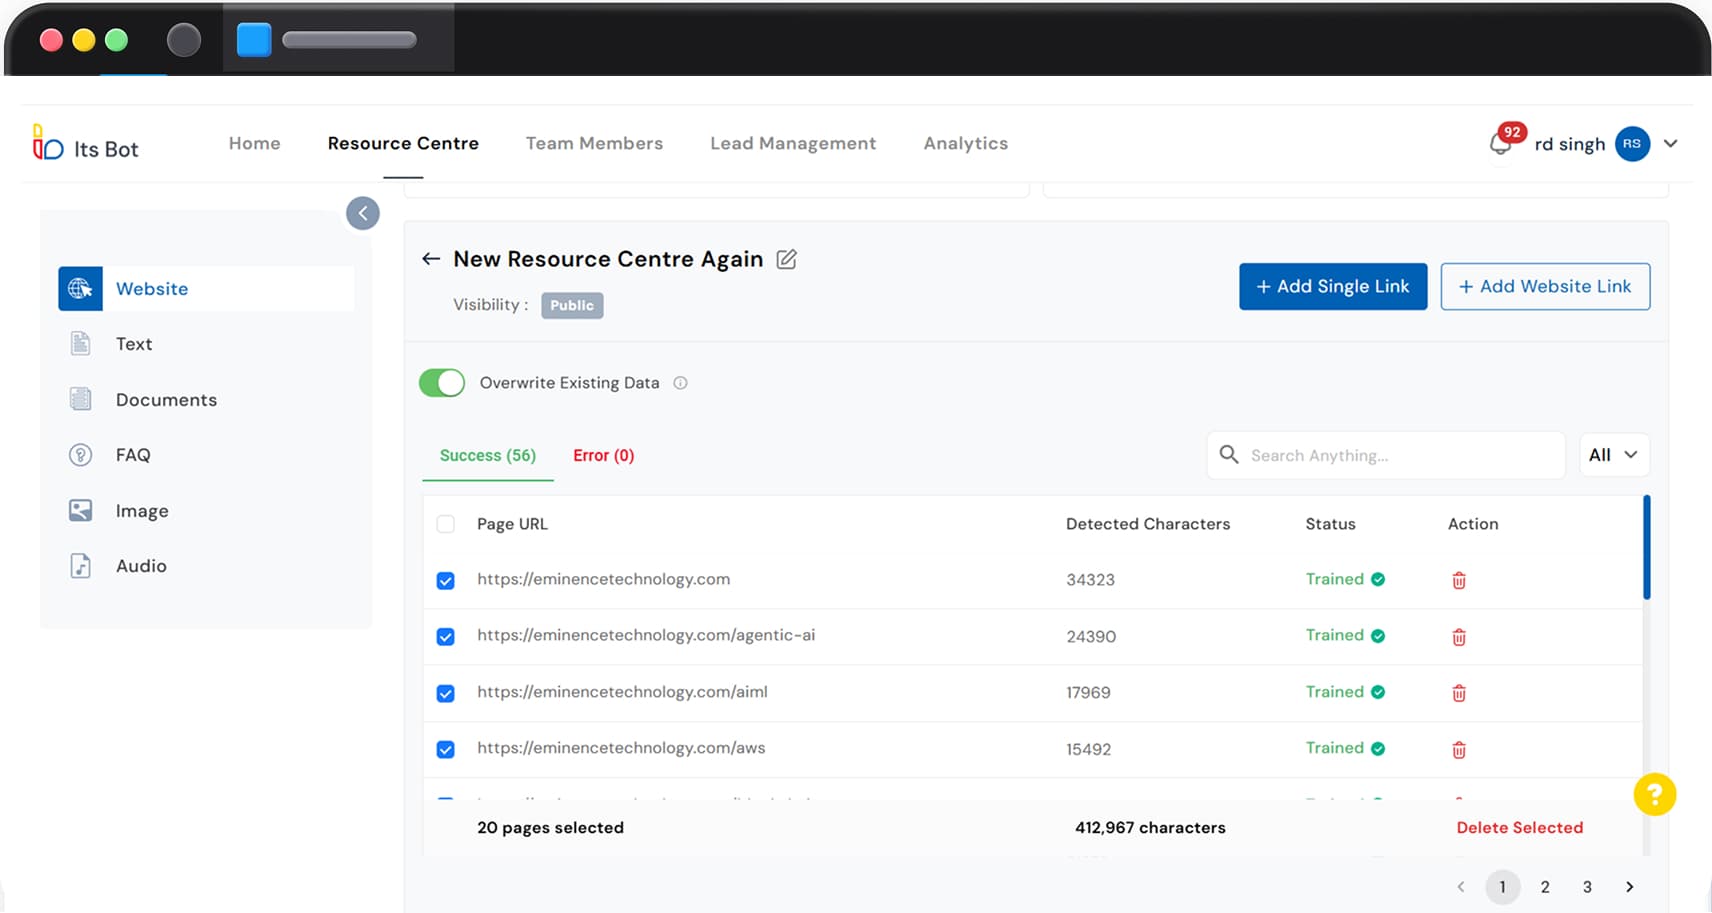The height and width of the screenshot is (913, 1712).
Task: Open Lead Management in the top navigation
Action: (793, 143)
